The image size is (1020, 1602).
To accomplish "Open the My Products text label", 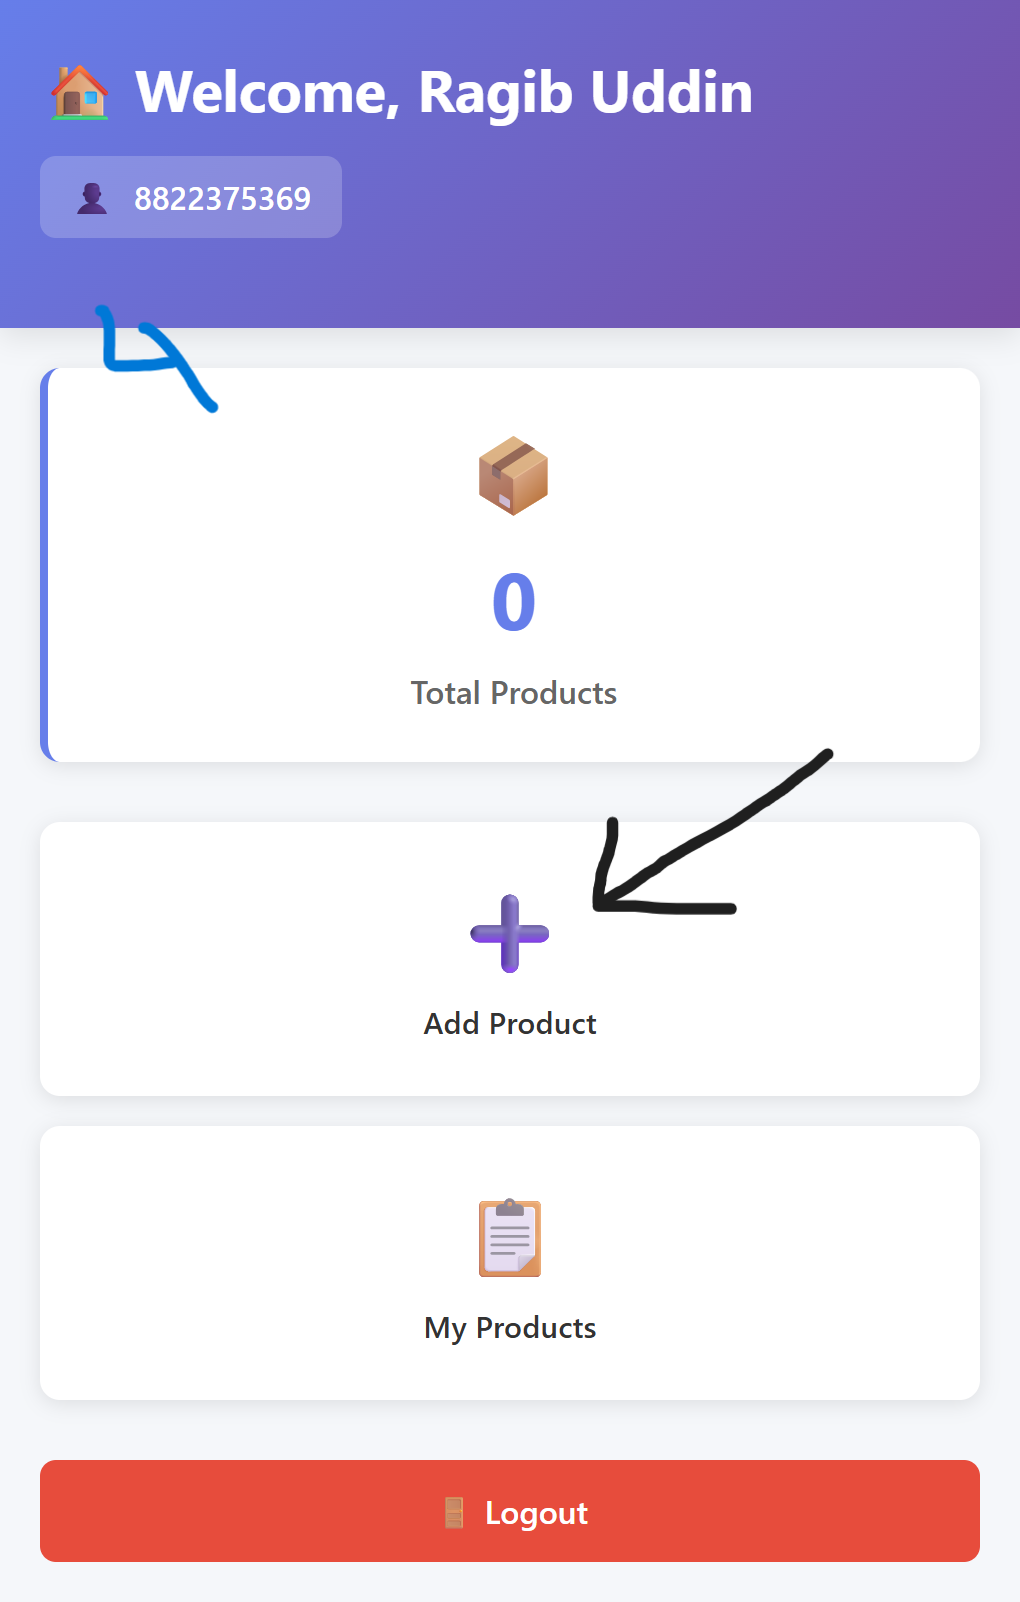I will [510, 1328].
